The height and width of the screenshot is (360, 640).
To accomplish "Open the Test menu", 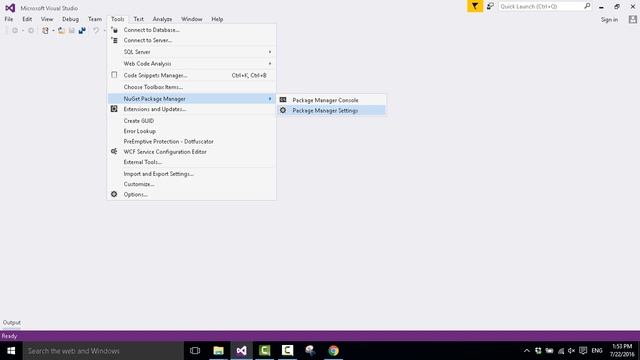I will (x=138, y=19).
